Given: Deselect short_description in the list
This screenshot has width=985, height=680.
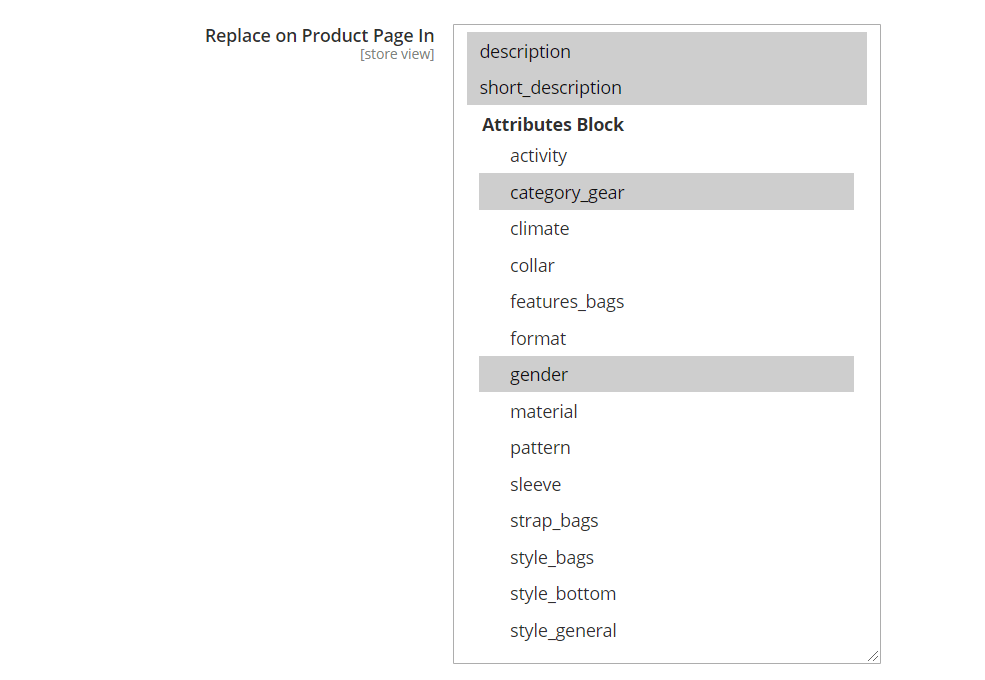Looking at the screenshot, I should pos(550,88).
